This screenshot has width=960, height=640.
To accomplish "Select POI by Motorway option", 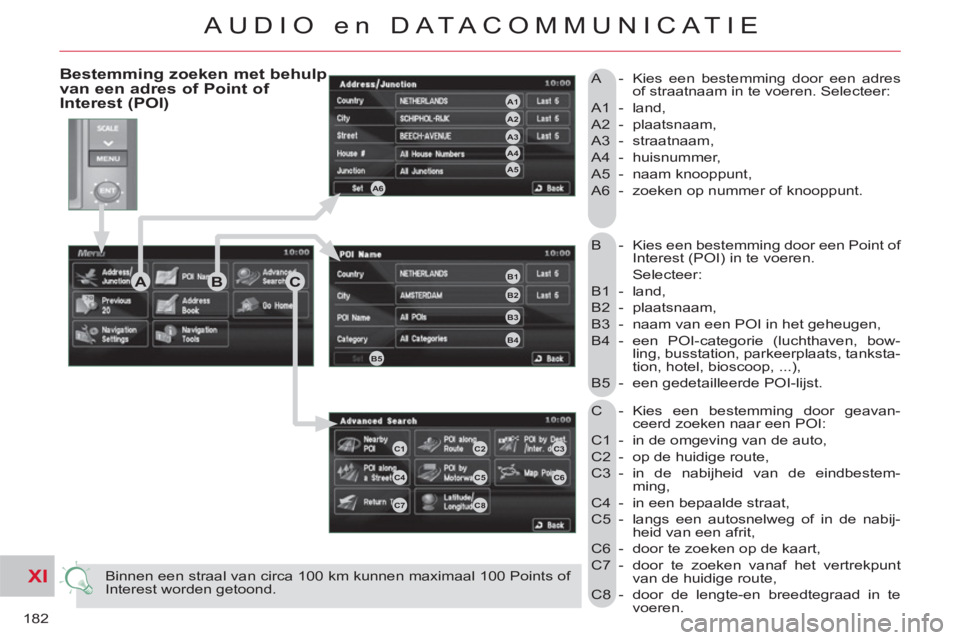I will click(x=452, y=473).
